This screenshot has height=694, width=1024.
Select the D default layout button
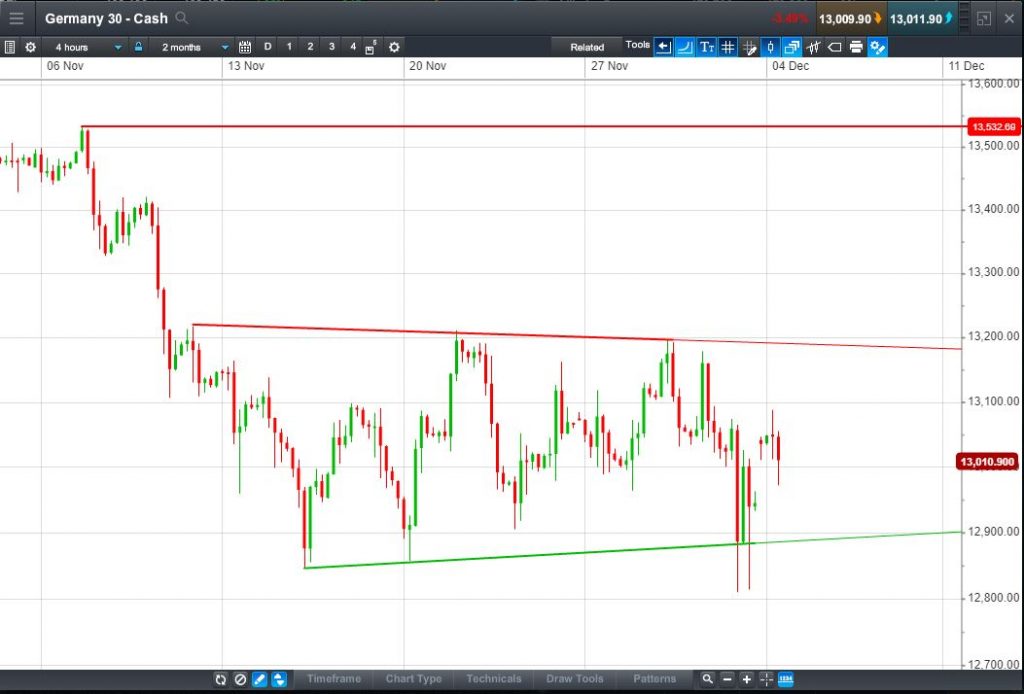tap(267, 46)
